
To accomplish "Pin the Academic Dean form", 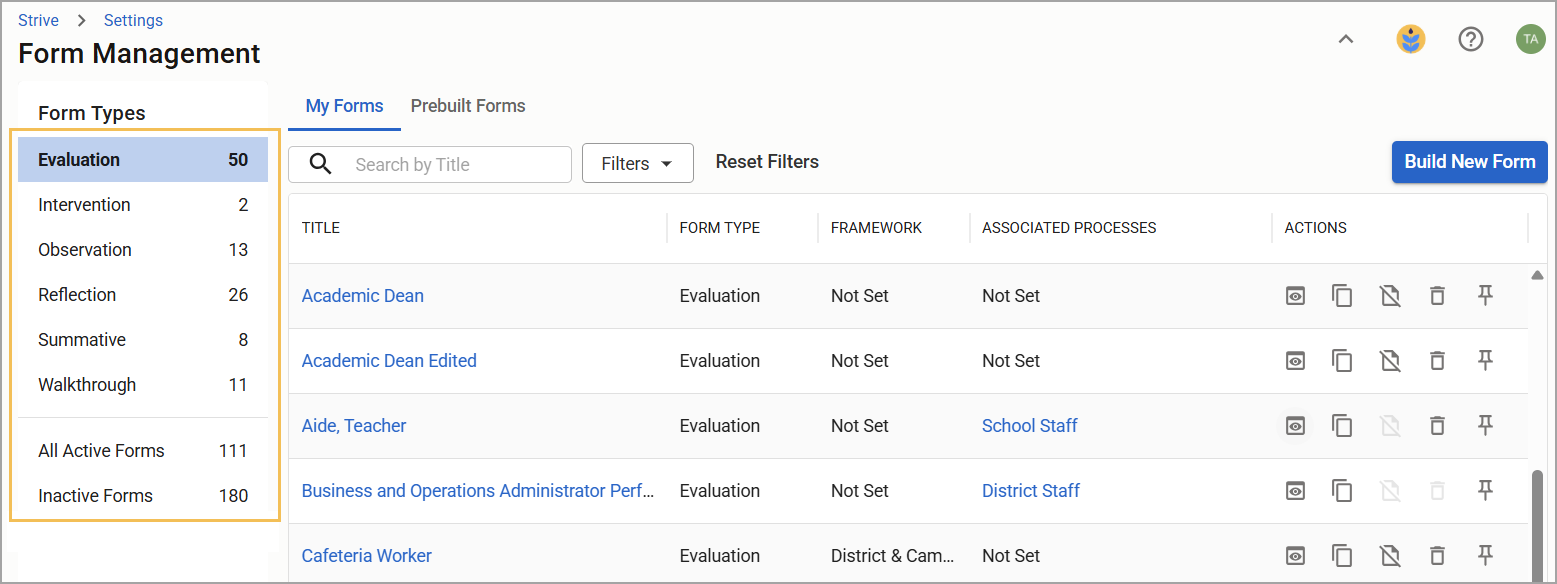I will tap(1485, 295).
